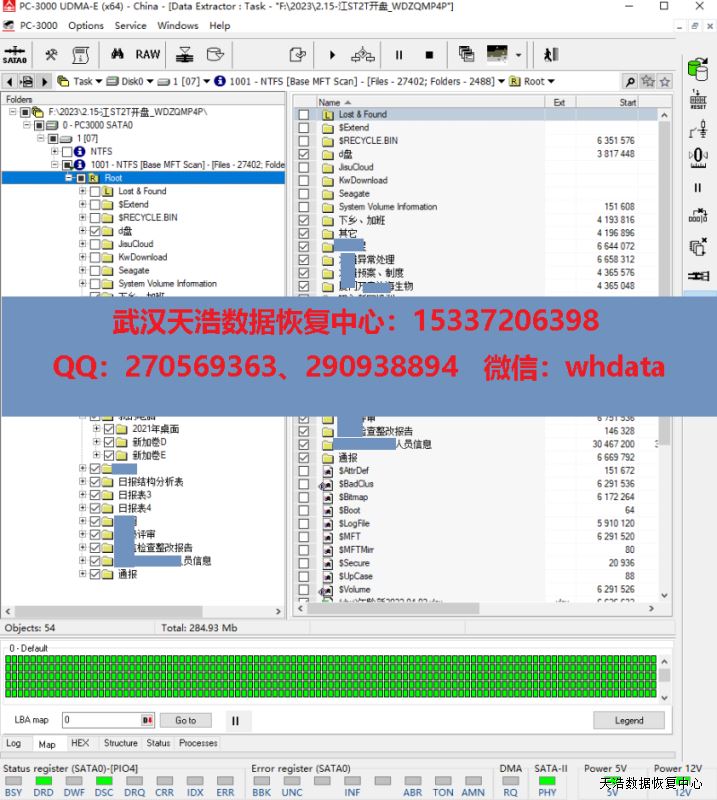Image resolution: width=717 pixels, height=800 pixels.
Task: Click the magnifier icon in path bar
Action: (629, 81)
